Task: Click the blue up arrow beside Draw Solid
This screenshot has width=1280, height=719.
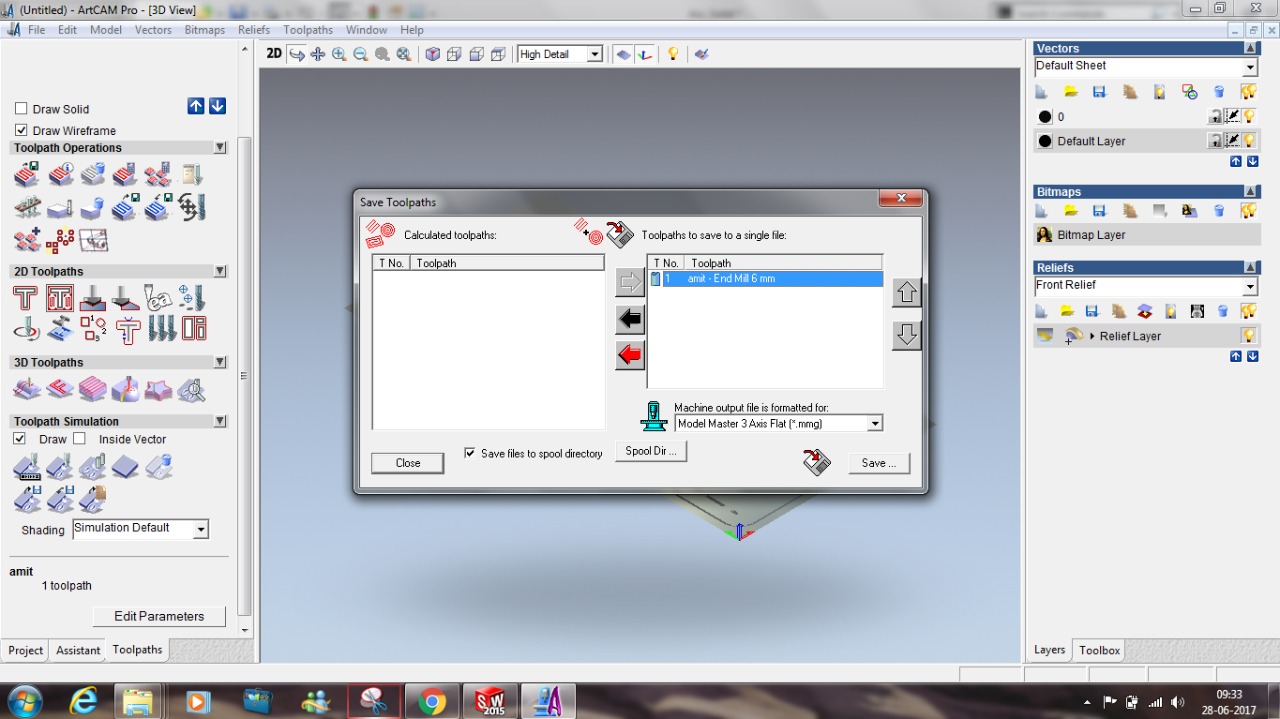Action: coord(196,106)
